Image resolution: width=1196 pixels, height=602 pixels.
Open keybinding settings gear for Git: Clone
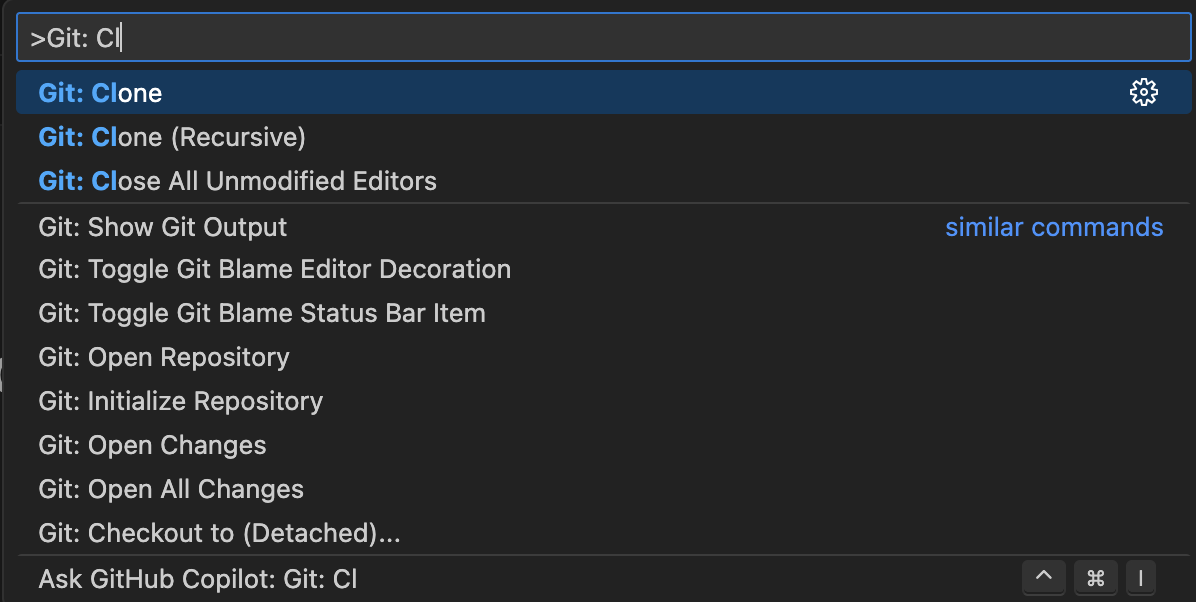point(1144,91)
